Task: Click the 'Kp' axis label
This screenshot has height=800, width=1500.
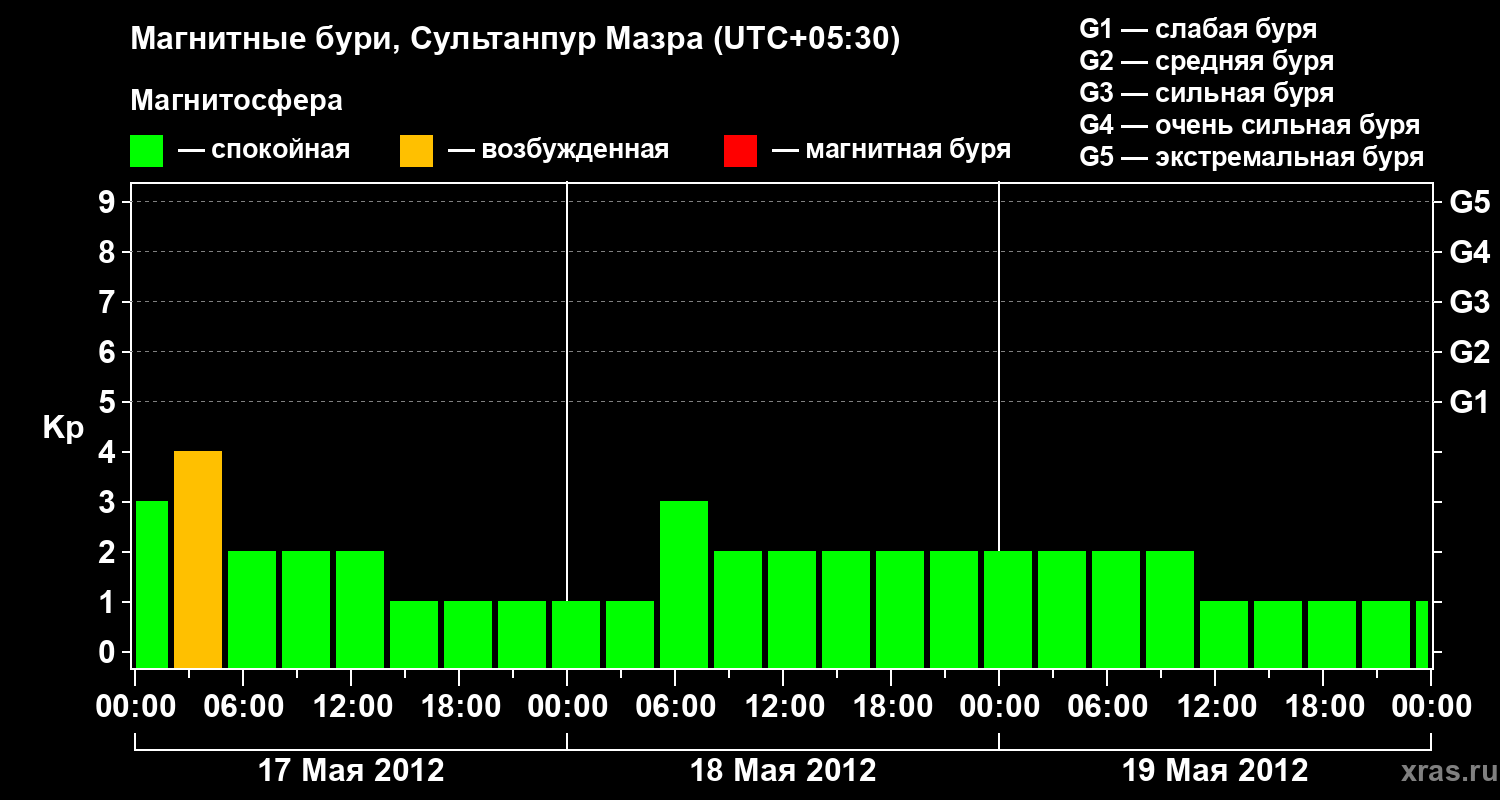Action: (63, 428)
